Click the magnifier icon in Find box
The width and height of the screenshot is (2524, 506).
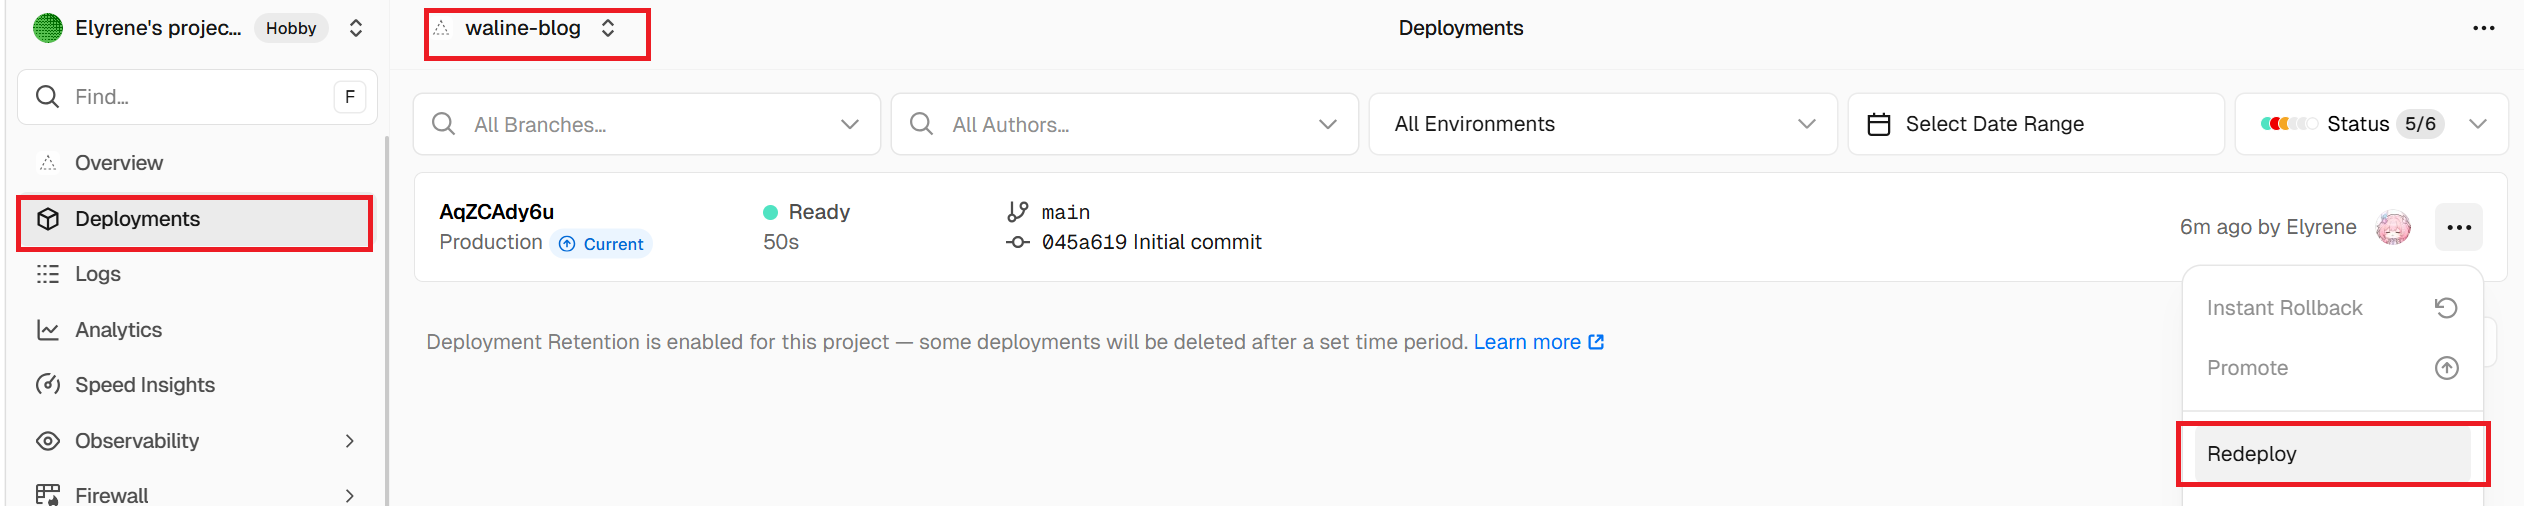click(47, 96)
